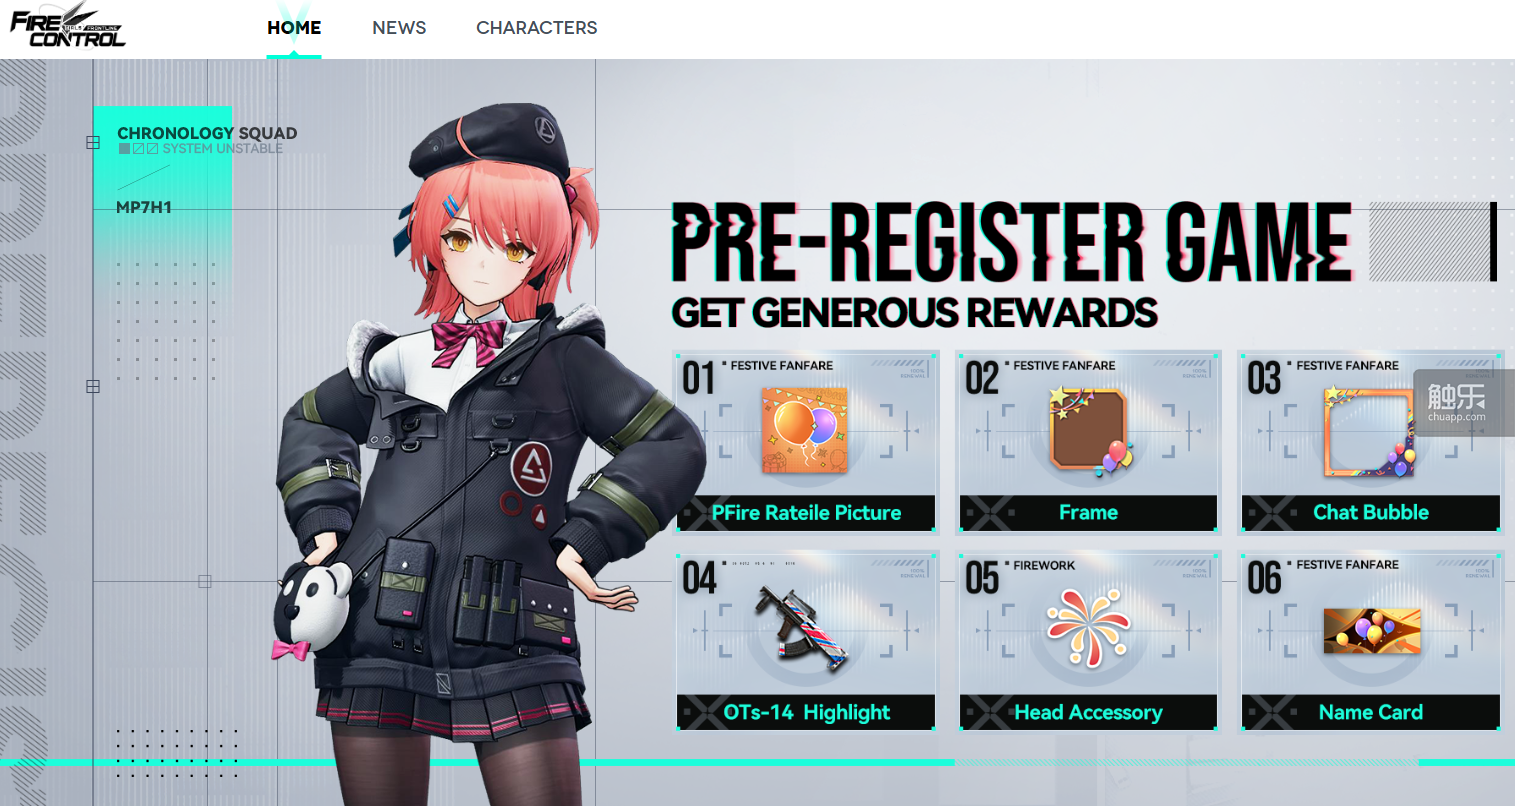Click the MP7H1 character label

tap(144, 208)
